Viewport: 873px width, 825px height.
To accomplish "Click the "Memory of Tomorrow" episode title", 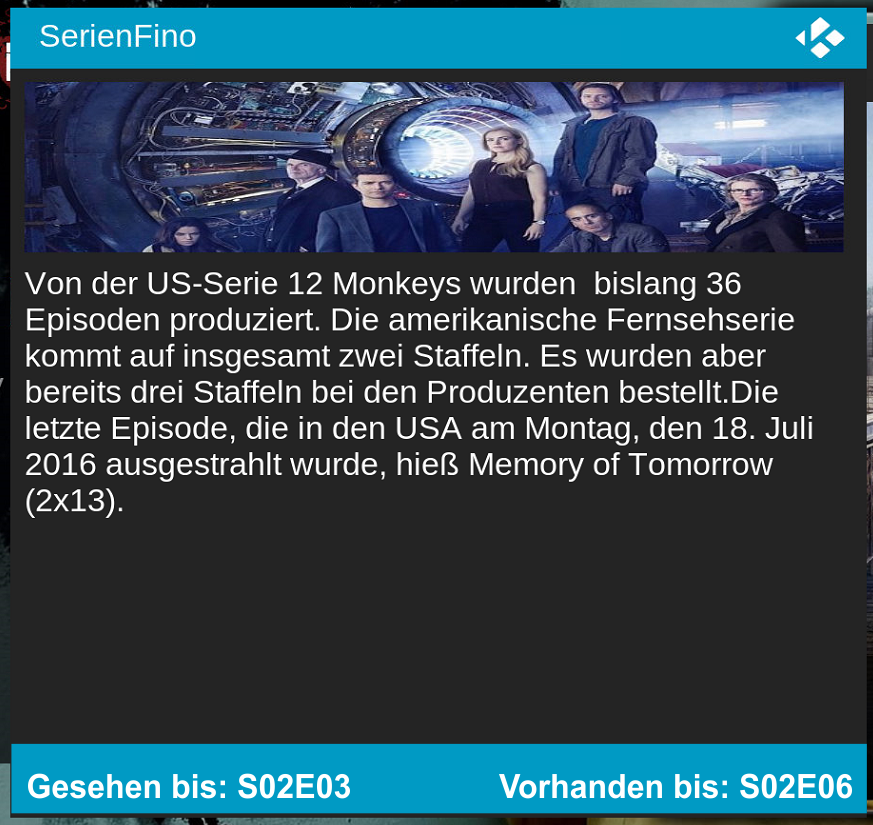I will (620, 464).
